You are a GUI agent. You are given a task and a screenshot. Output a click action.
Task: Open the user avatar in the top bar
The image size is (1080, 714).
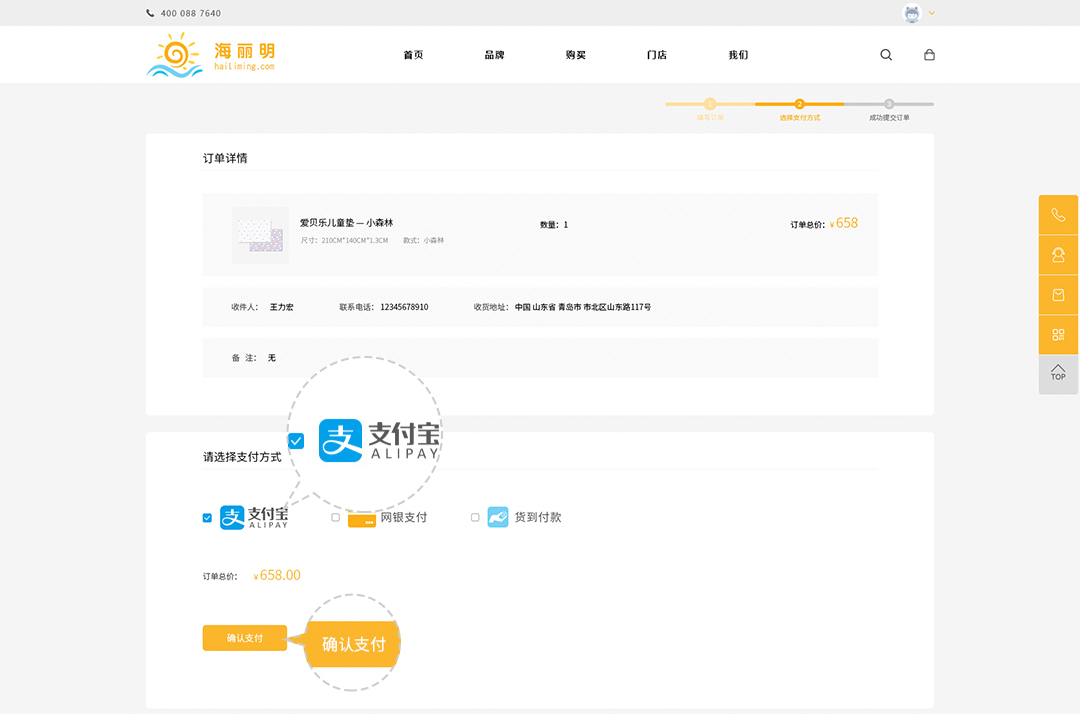point(912,13)
